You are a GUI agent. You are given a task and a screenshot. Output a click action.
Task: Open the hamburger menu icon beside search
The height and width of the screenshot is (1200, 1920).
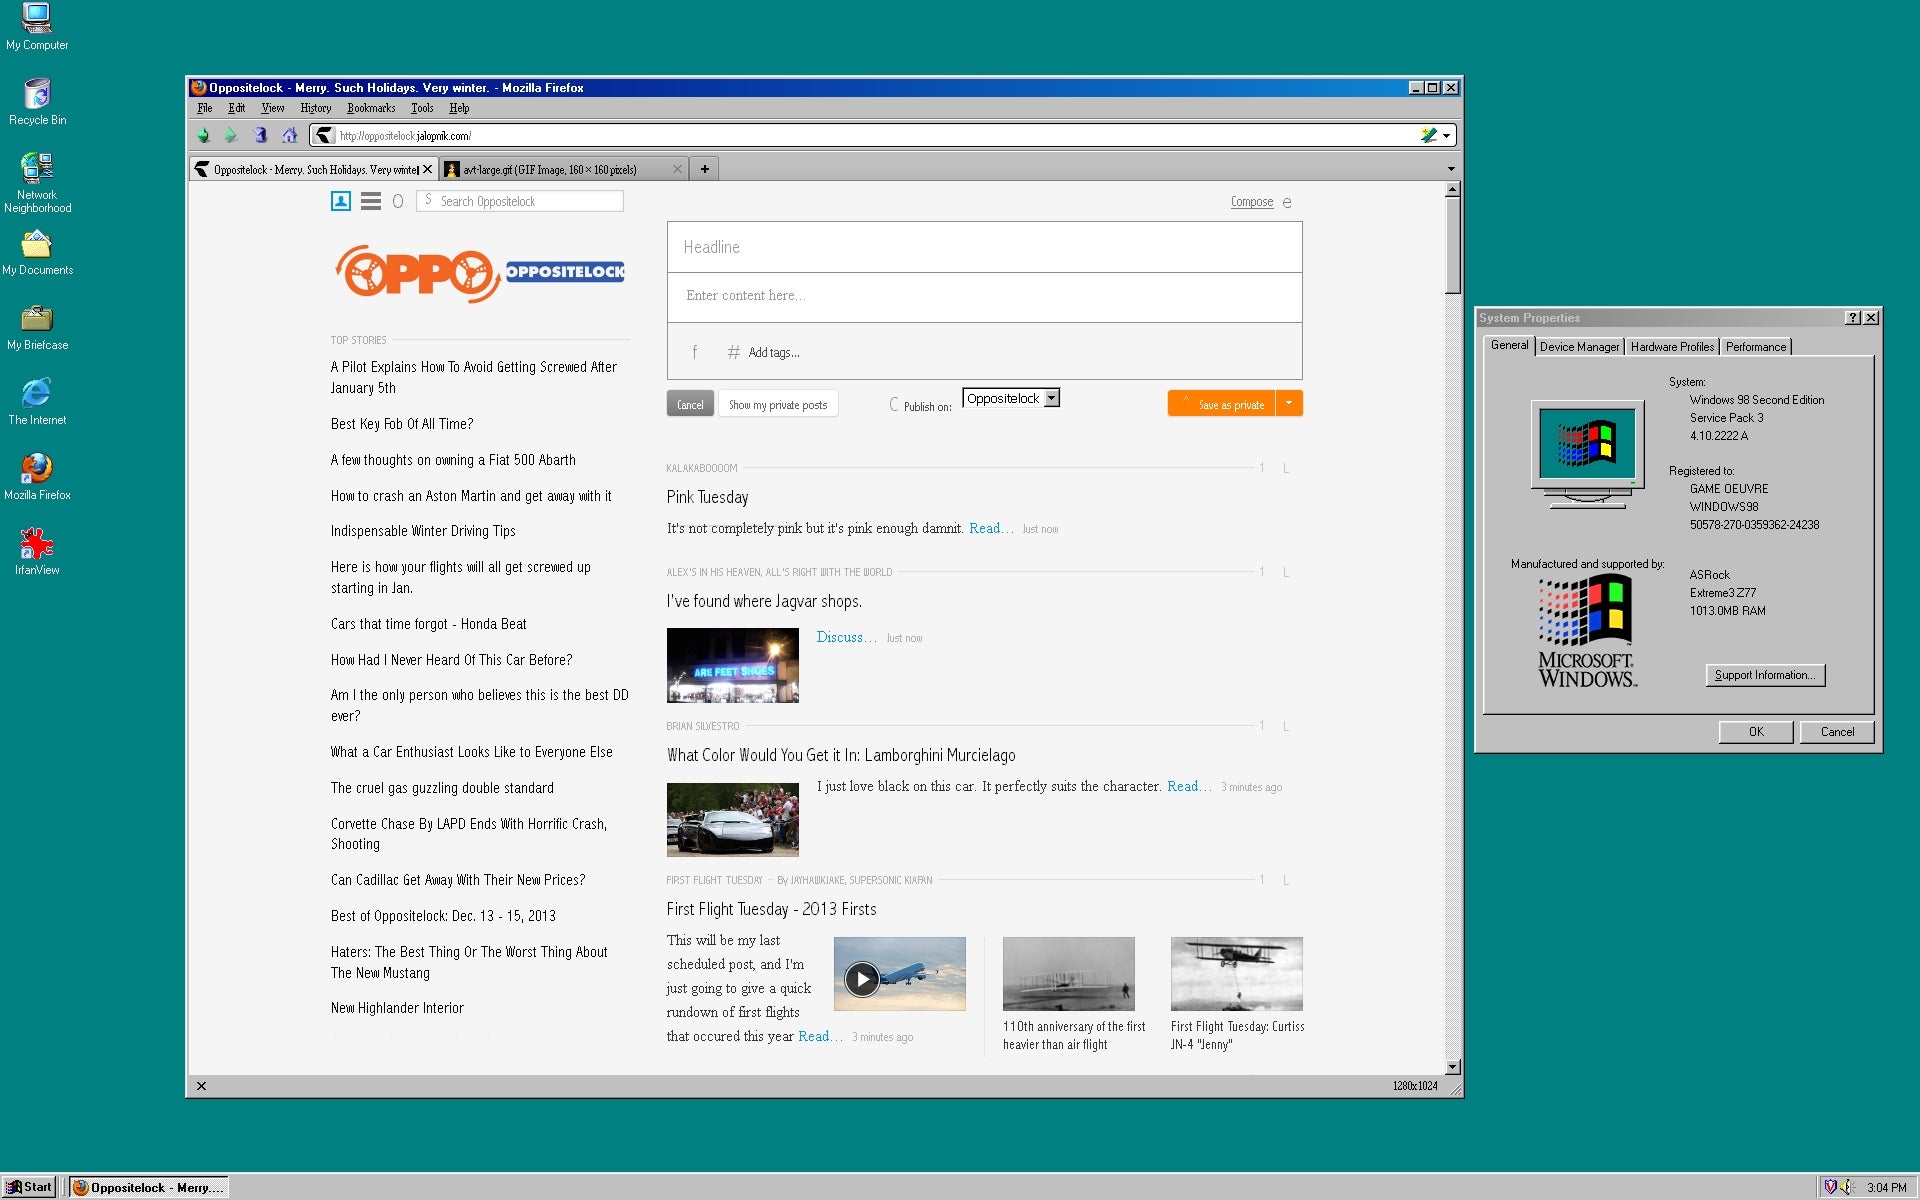[x=371, y=201]
